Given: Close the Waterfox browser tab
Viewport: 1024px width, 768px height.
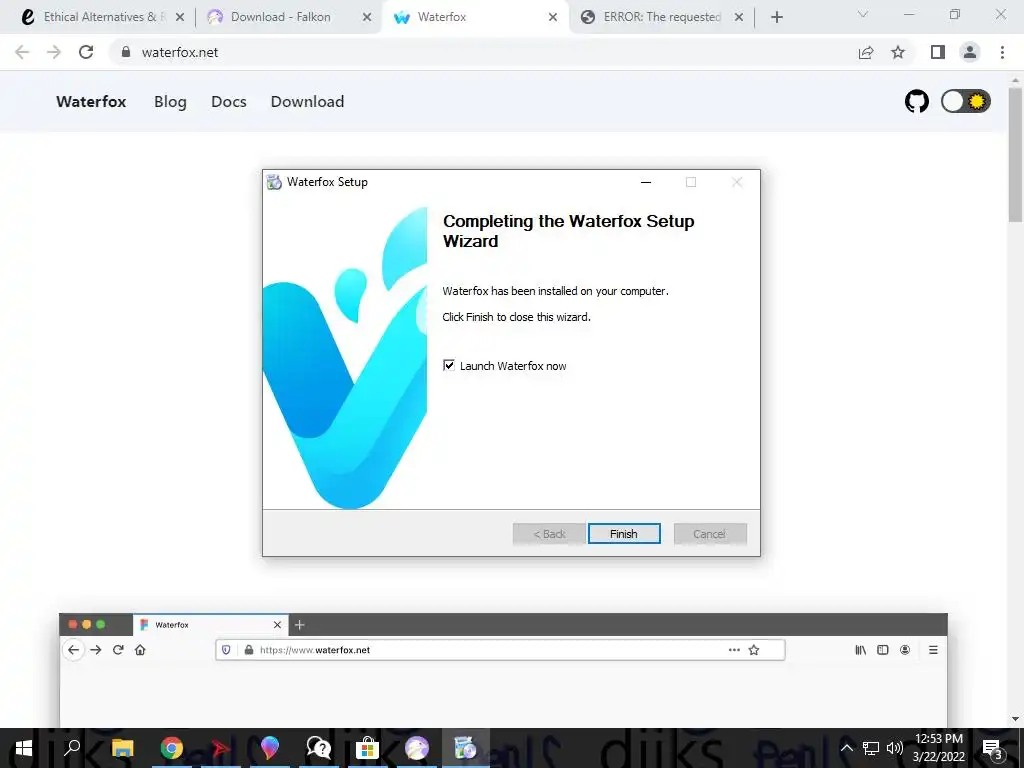Looking at the screenshot, I should pos(553,18).
